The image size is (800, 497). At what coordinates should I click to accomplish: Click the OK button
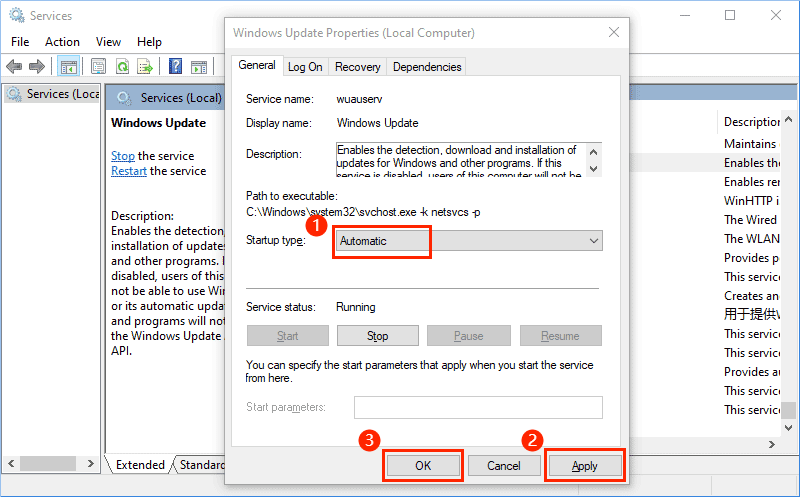pos(423,465)
